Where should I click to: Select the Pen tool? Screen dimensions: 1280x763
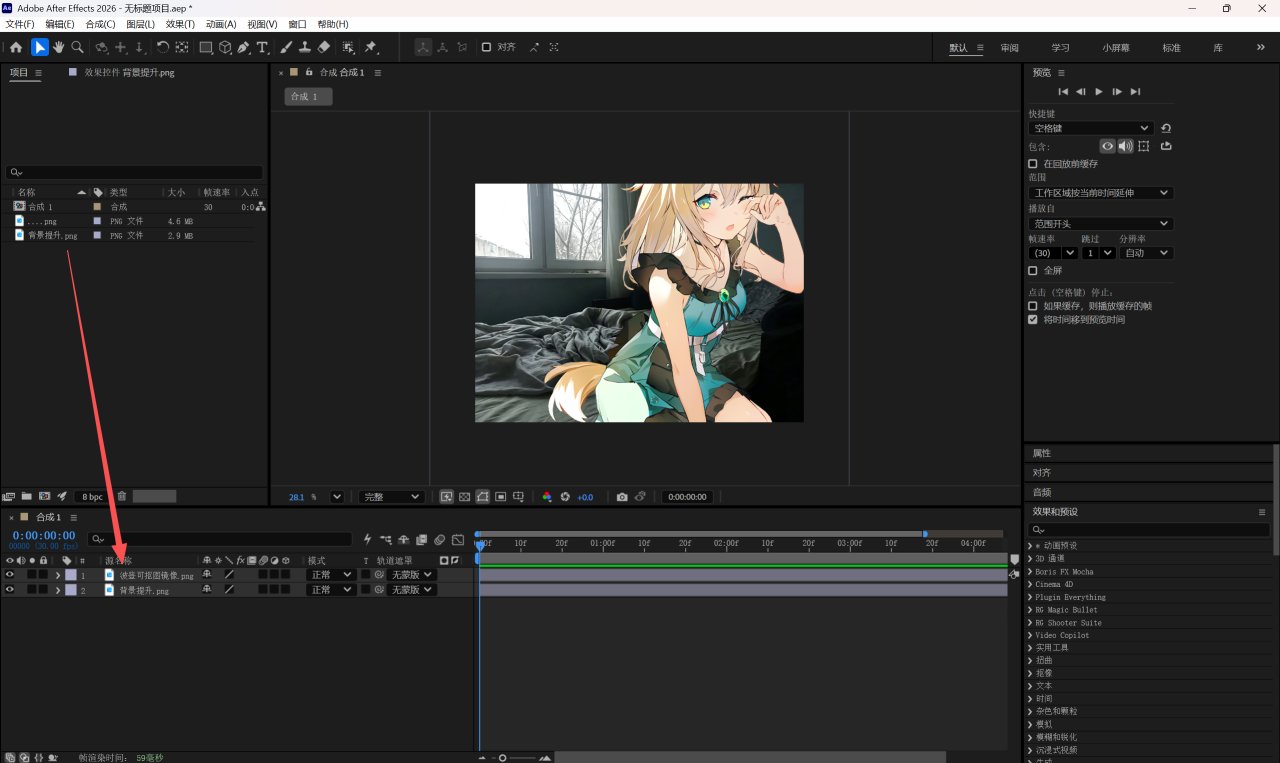point(244,47)
